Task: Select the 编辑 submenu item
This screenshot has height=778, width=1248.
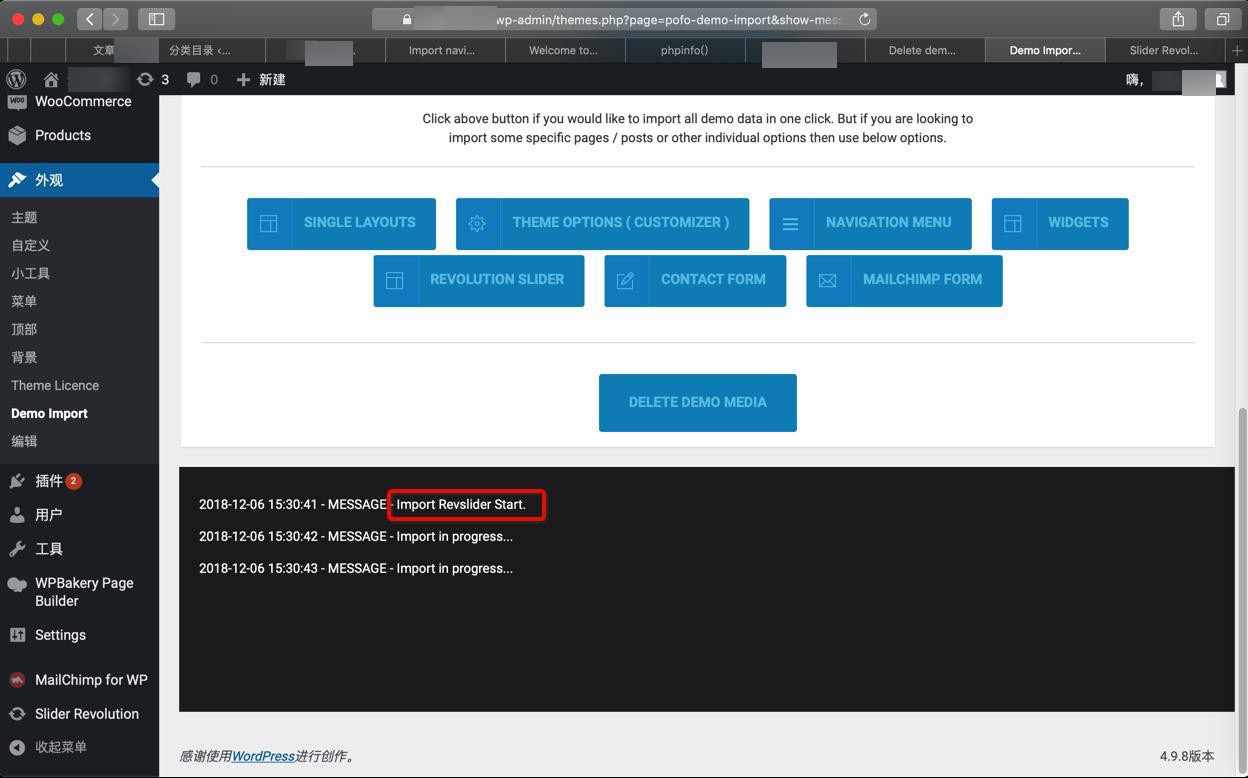Action: tap(24, 441)
